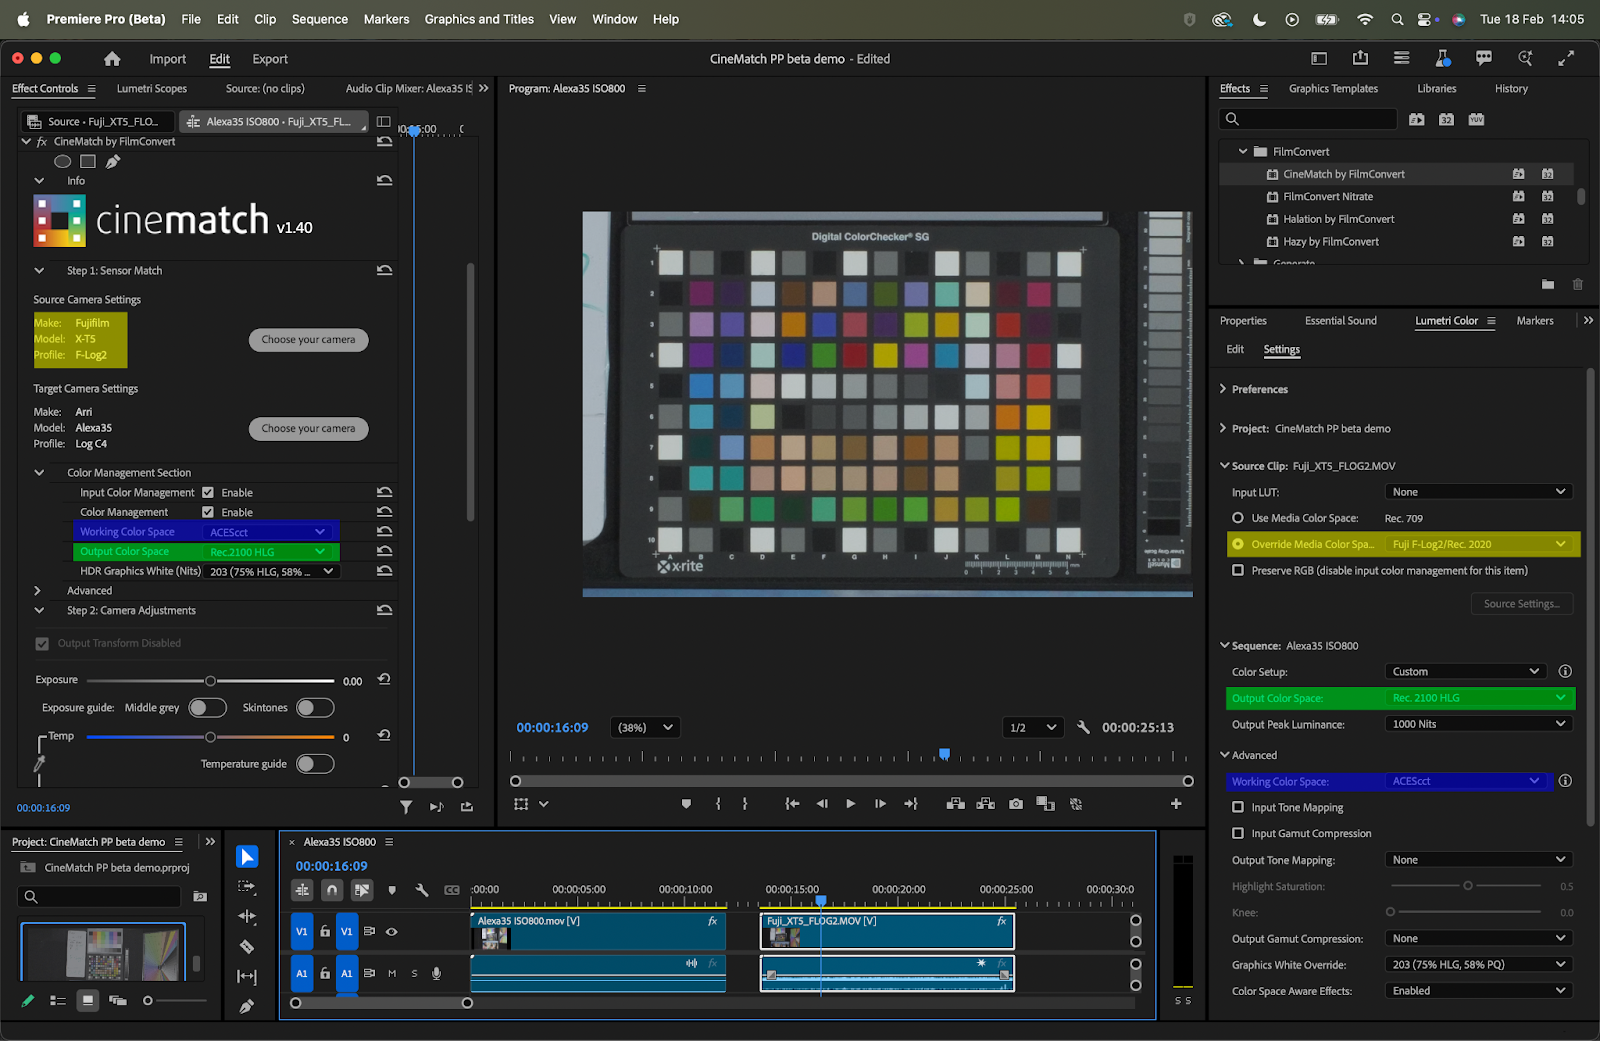Select the Razor tool in timeline toolbox

(x=247, y=946)
